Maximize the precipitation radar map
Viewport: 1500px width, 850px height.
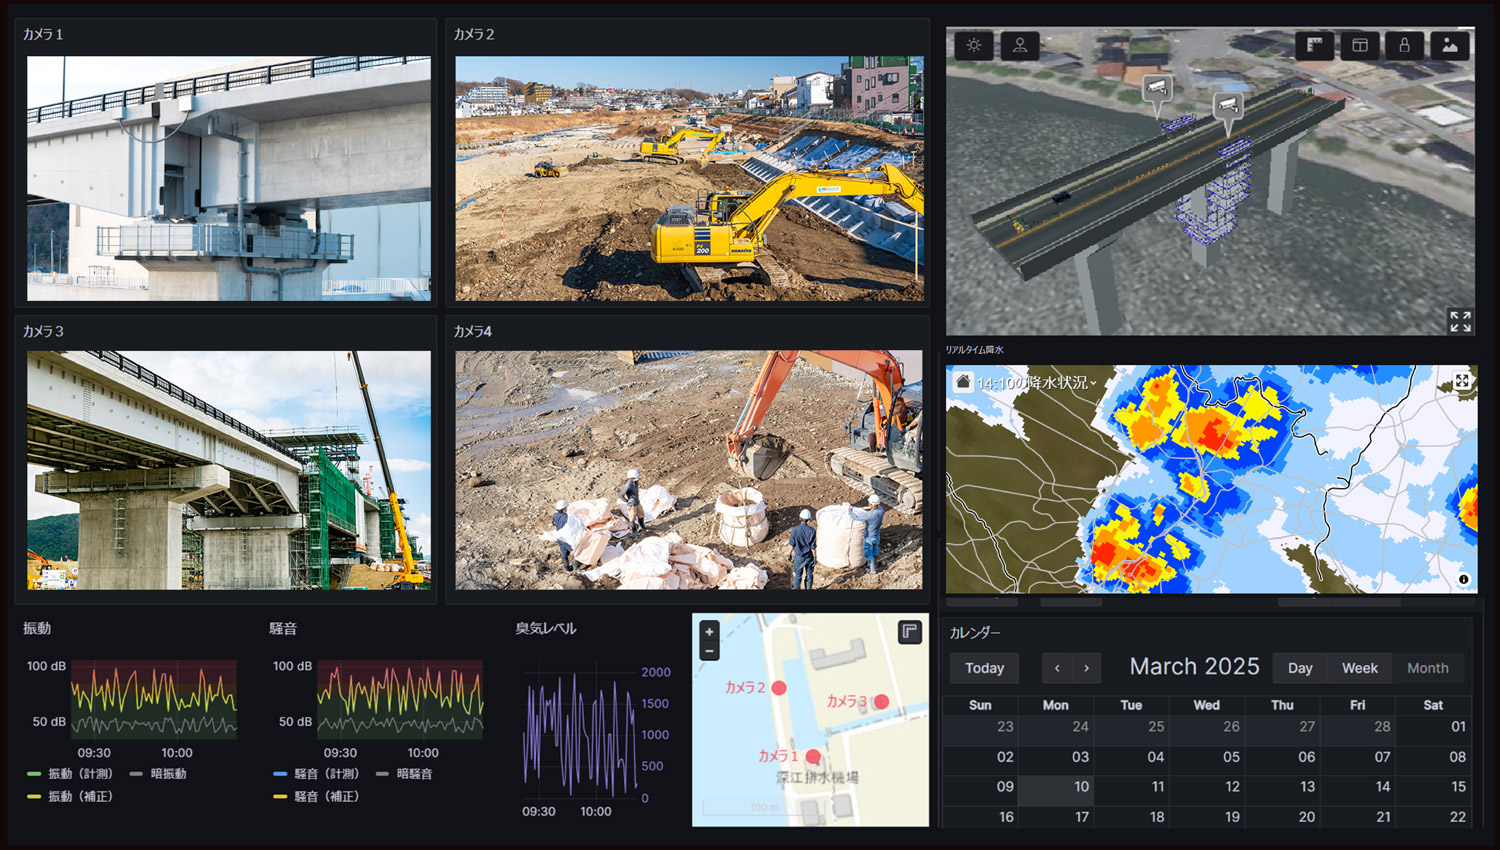[x=1462, y=381]
